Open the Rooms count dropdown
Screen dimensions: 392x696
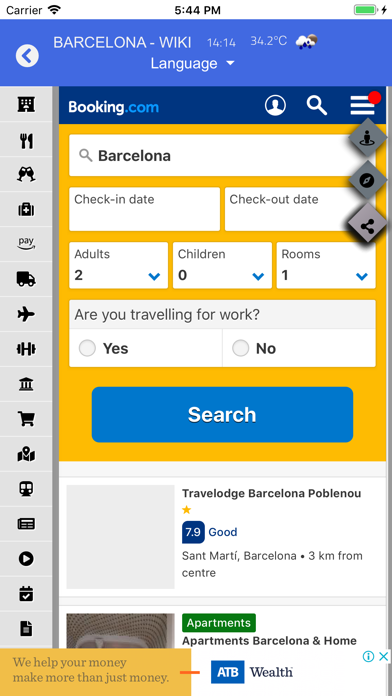click(326, 265)
